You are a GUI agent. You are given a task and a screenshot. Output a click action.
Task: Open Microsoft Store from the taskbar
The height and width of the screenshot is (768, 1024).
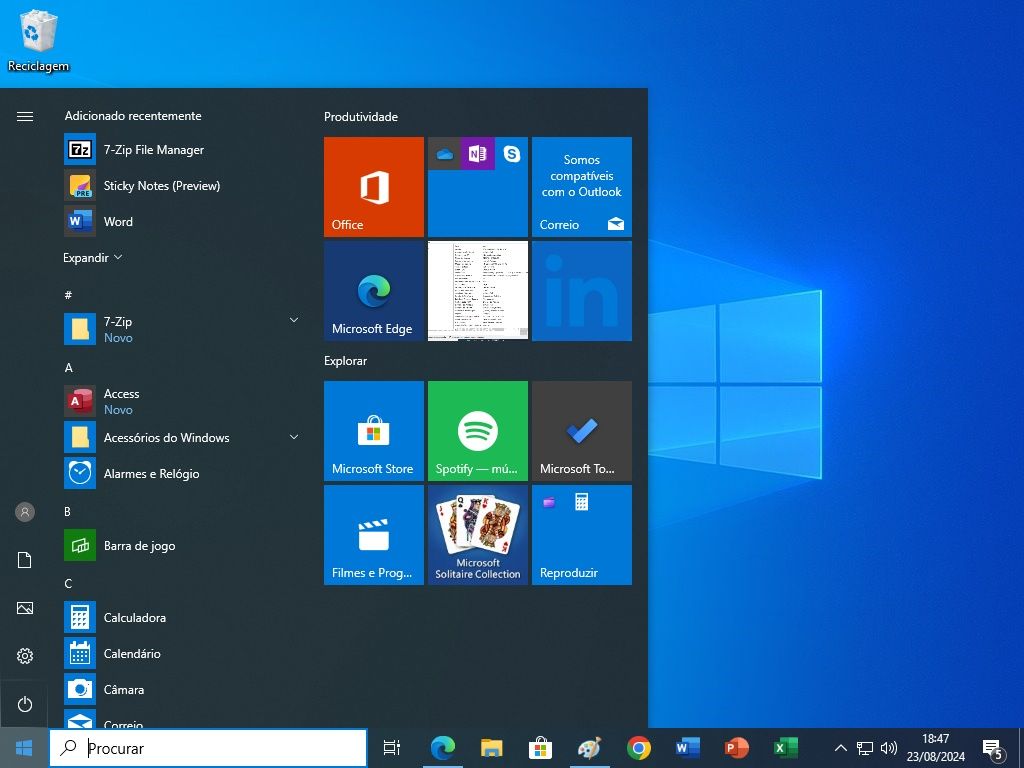click(540, 748)
